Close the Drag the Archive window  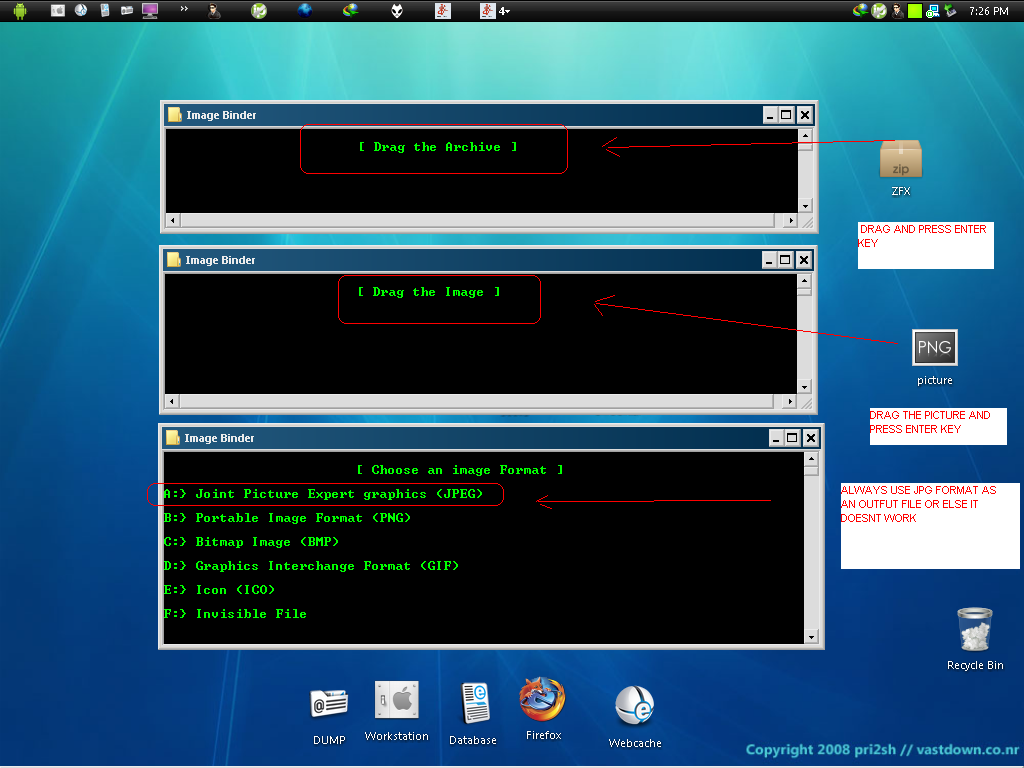[805, 115]
